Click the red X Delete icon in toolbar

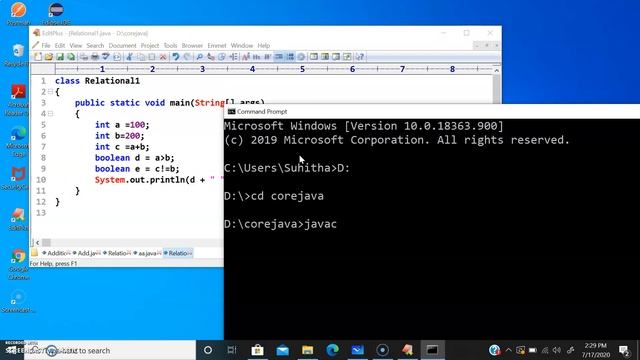[163, 57]
